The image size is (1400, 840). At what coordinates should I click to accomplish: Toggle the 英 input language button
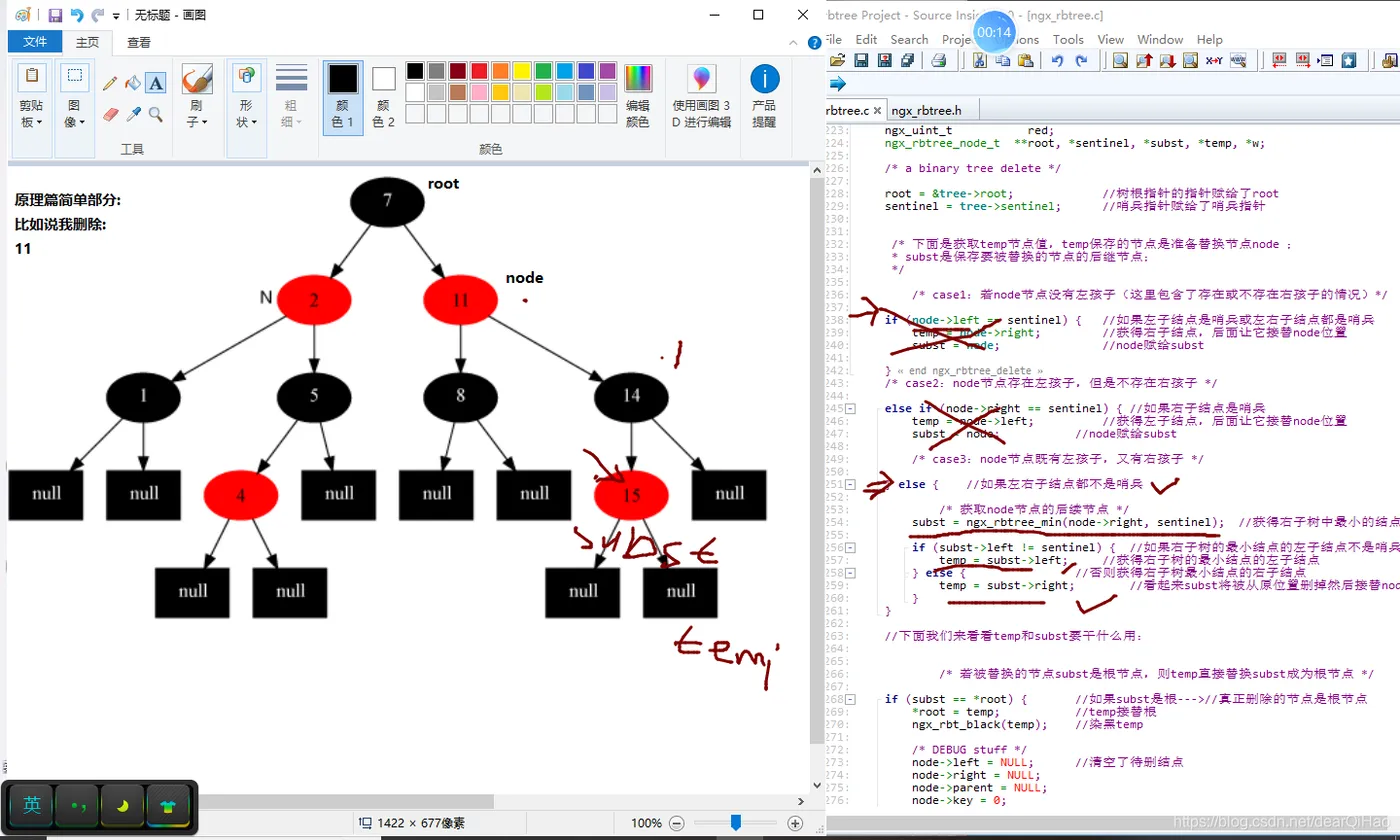point(32,805)
